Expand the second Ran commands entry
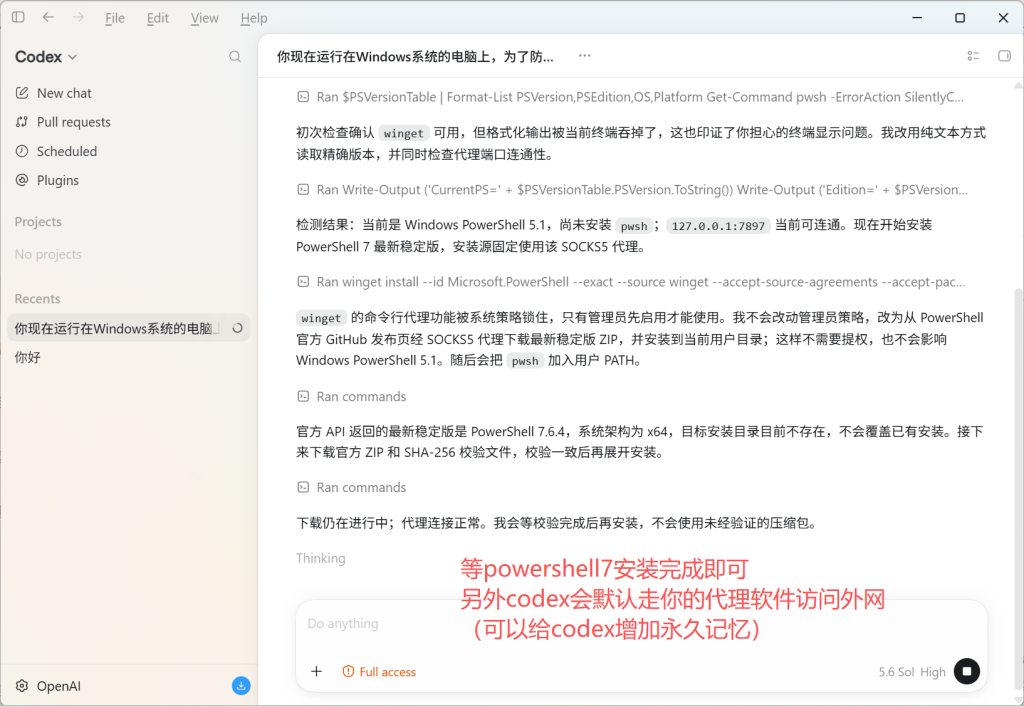Viewport: 1024px width, 707px height. click(351, 487)
